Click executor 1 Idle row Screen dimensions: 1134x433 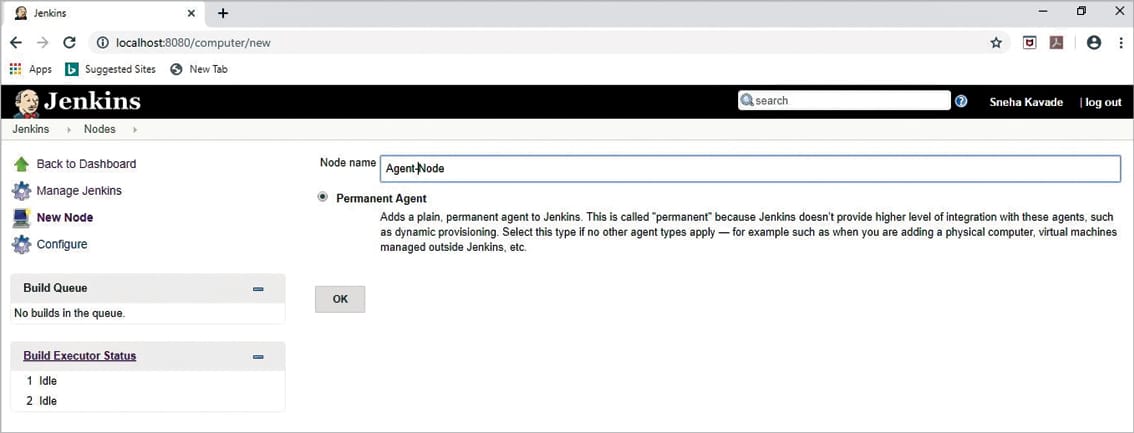click(41, 381)
